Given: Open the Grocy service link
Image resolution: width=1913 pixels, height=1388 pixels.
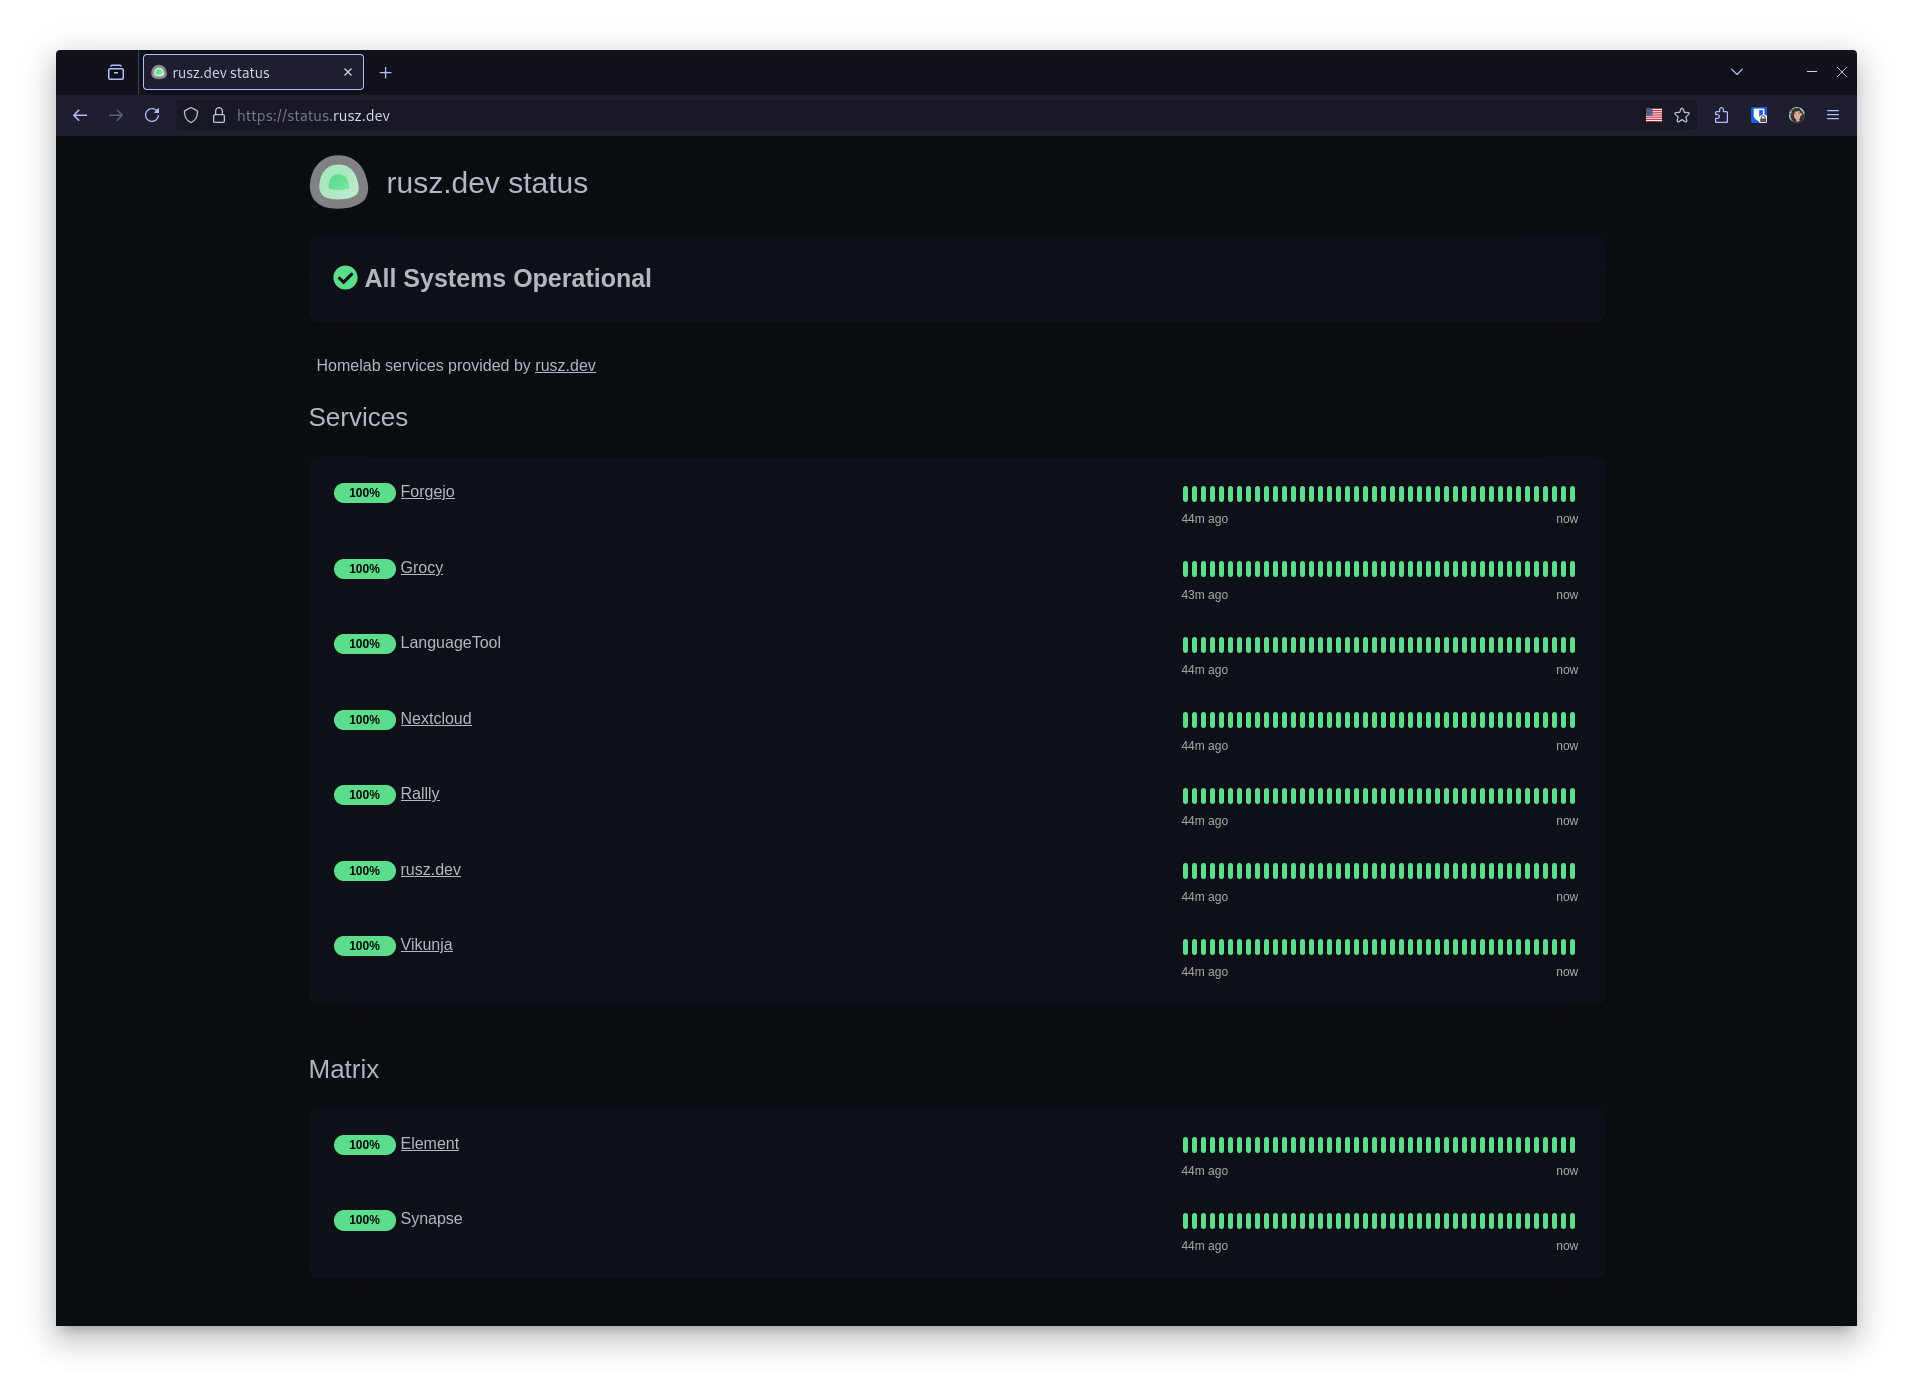Looking at the screenshot, I should pos(421,568).
